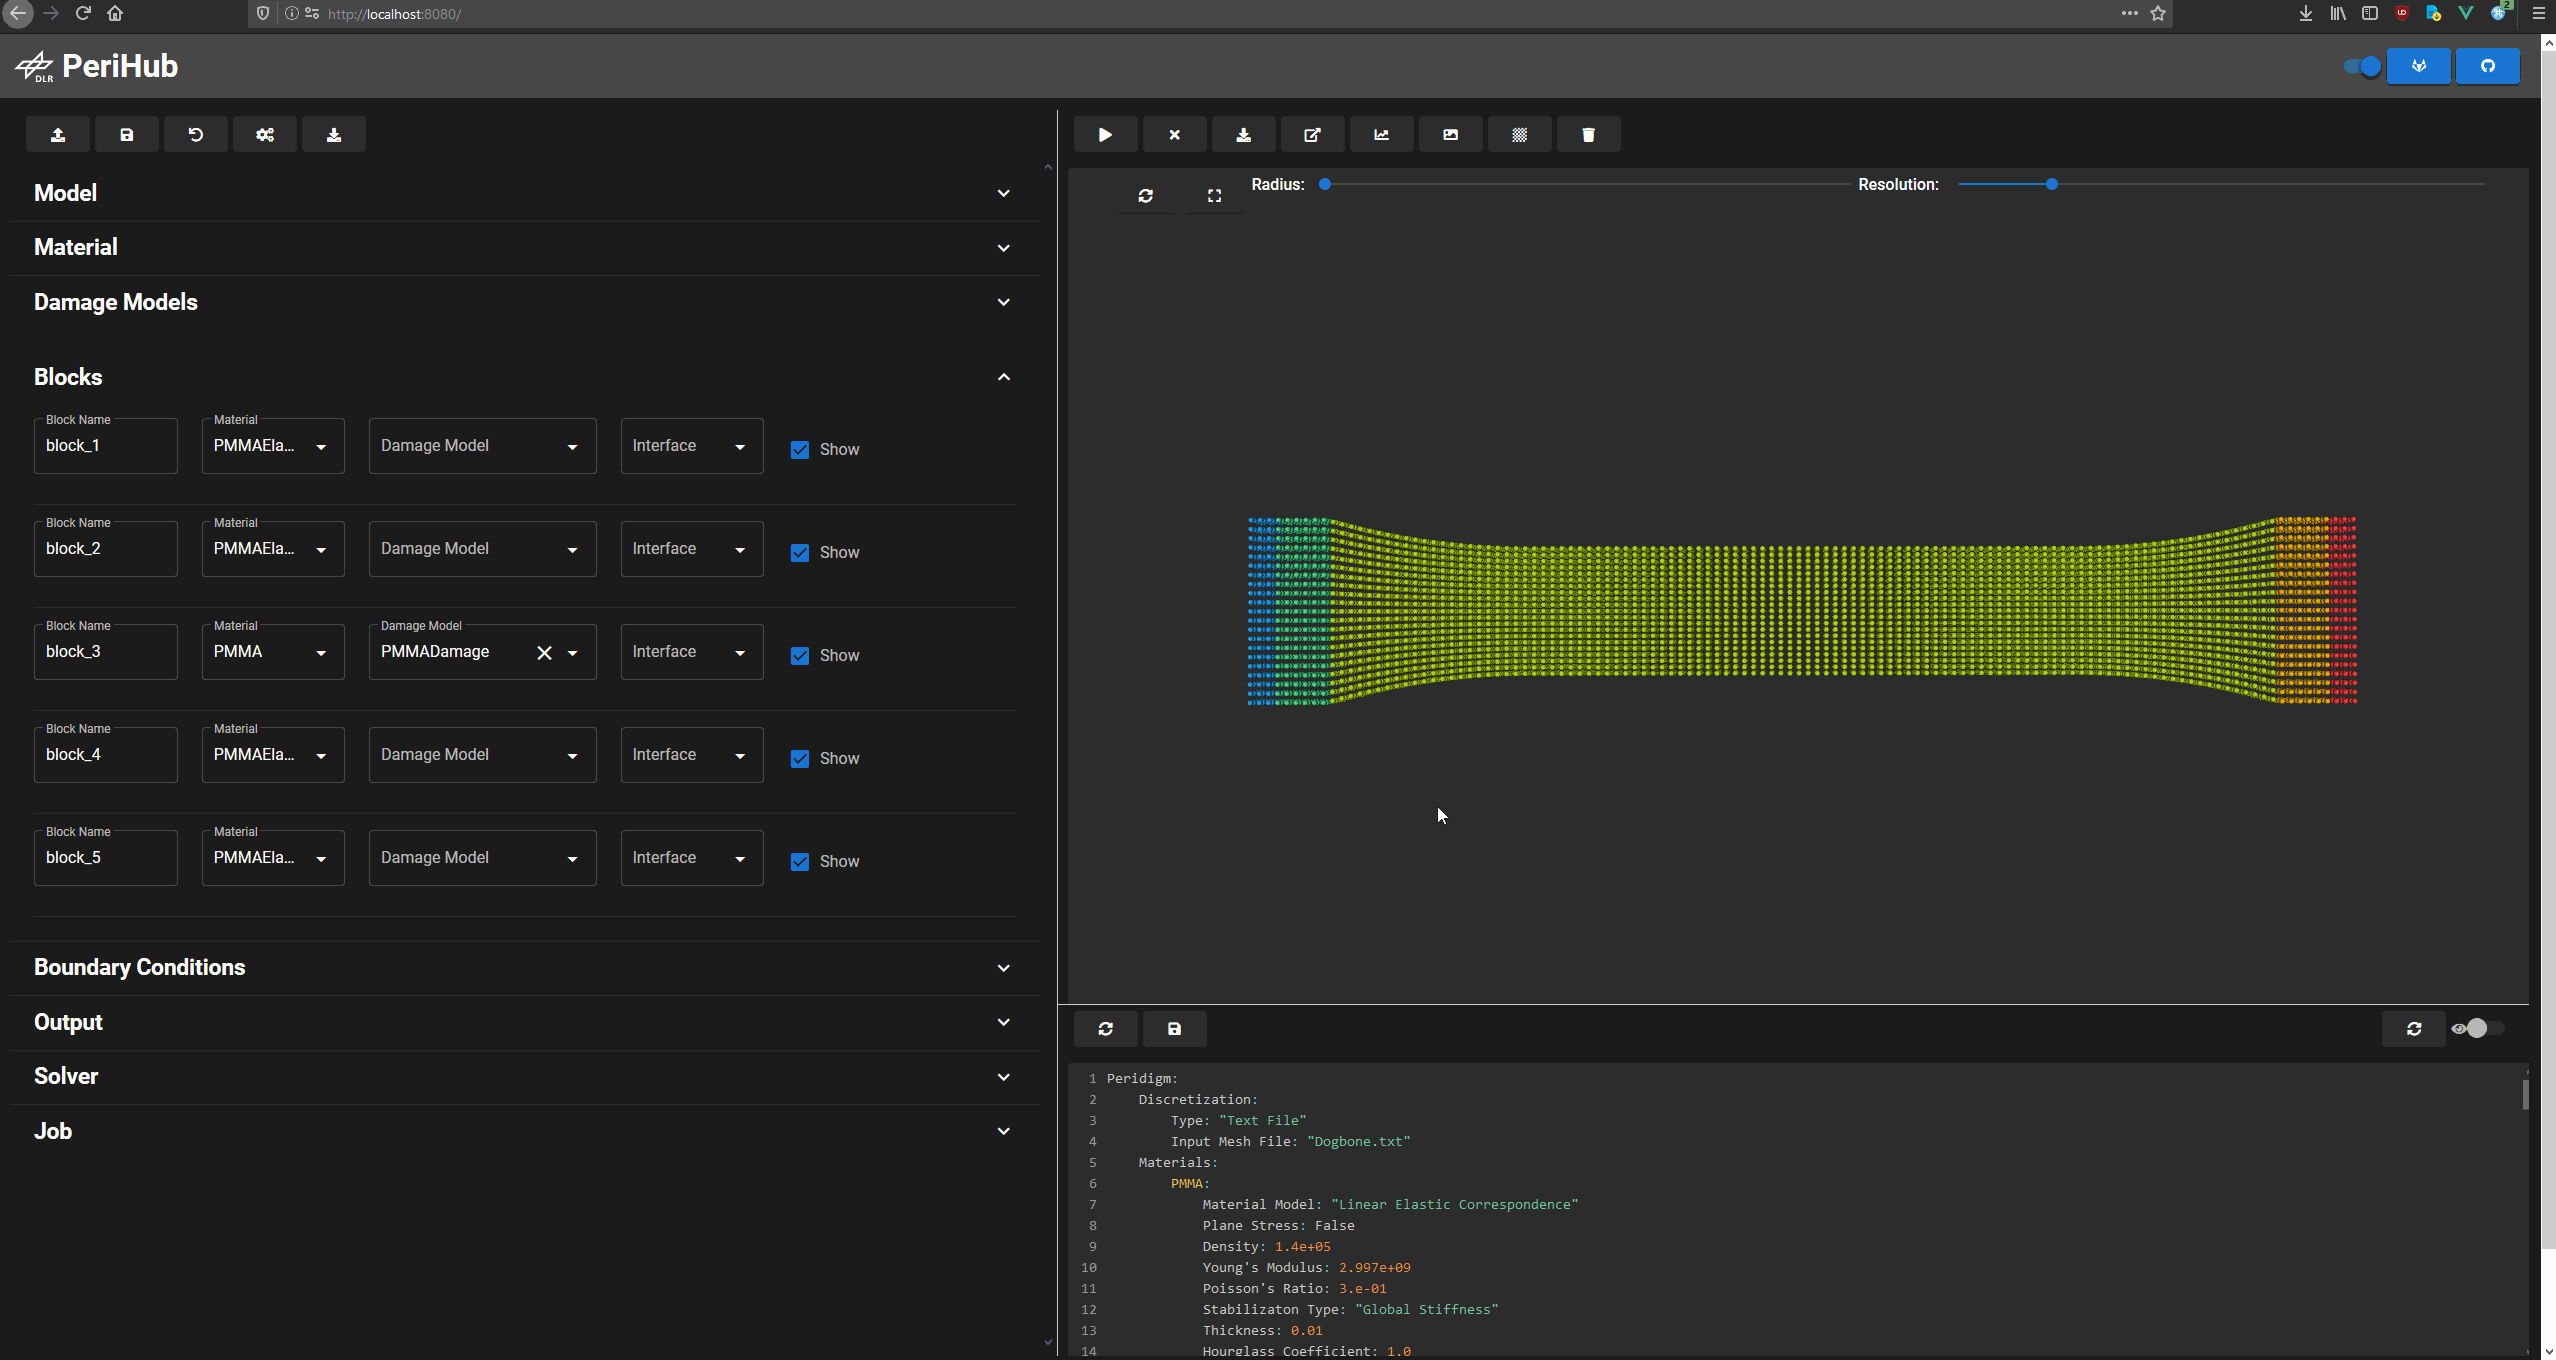Collapse the Blocks section
Image resolution: width=2556 pixels, height=1360 pixels.
pyautogui.click(x=524, y=377)
